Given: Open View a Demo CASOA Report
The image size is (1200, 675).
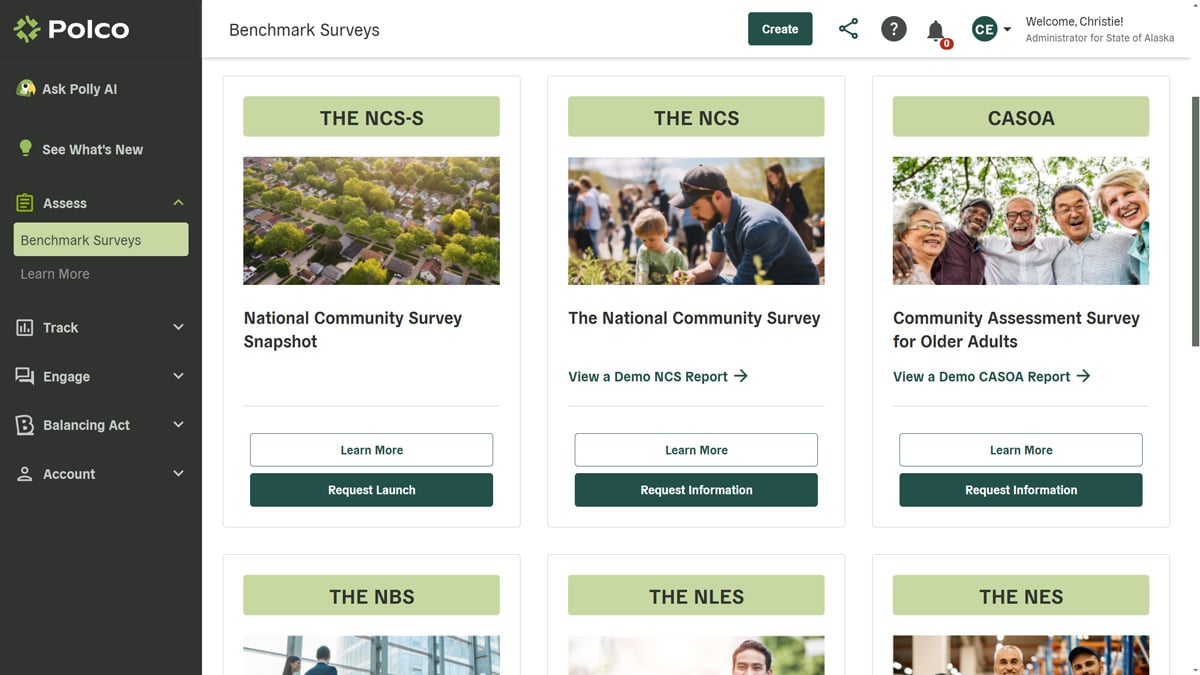Looking at the screenshot, I should pos(992,376).
